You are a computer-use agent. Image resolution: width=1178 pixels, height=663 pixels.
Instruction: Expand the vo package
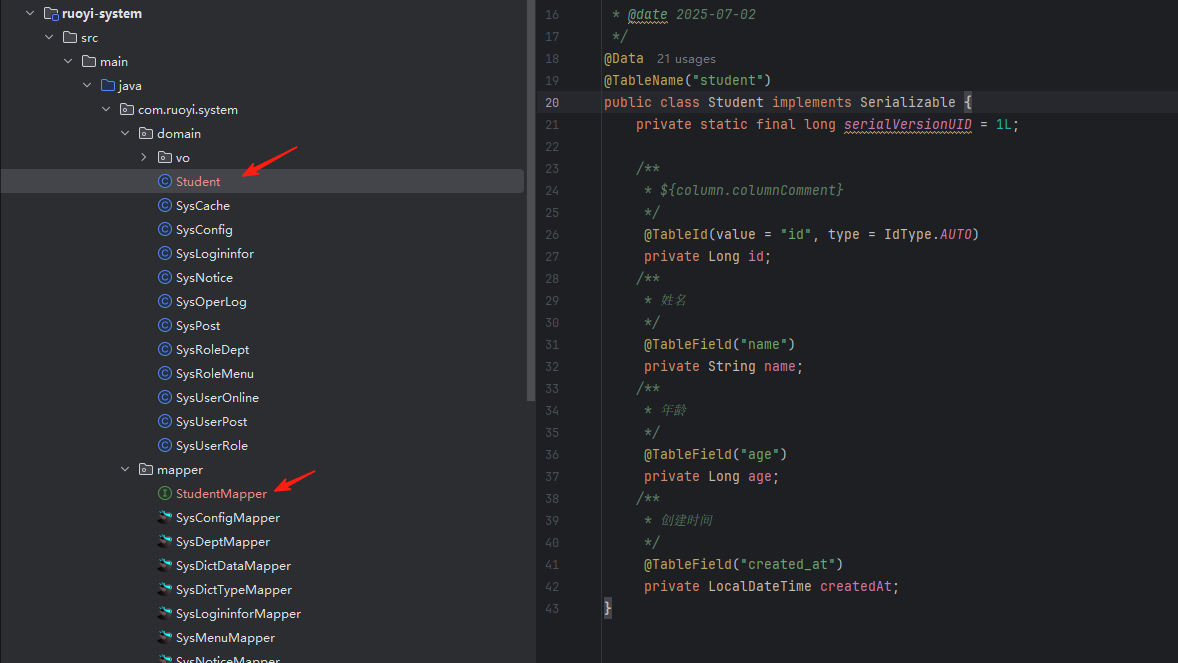pos(144,157)
